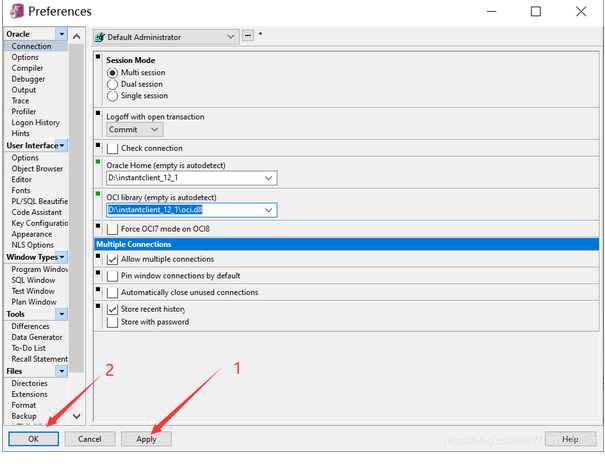The height and width of the screenshot is (464, 605).
Task: Open Compiler preferences
Action: pyautogui.click(x=27, y=68)
